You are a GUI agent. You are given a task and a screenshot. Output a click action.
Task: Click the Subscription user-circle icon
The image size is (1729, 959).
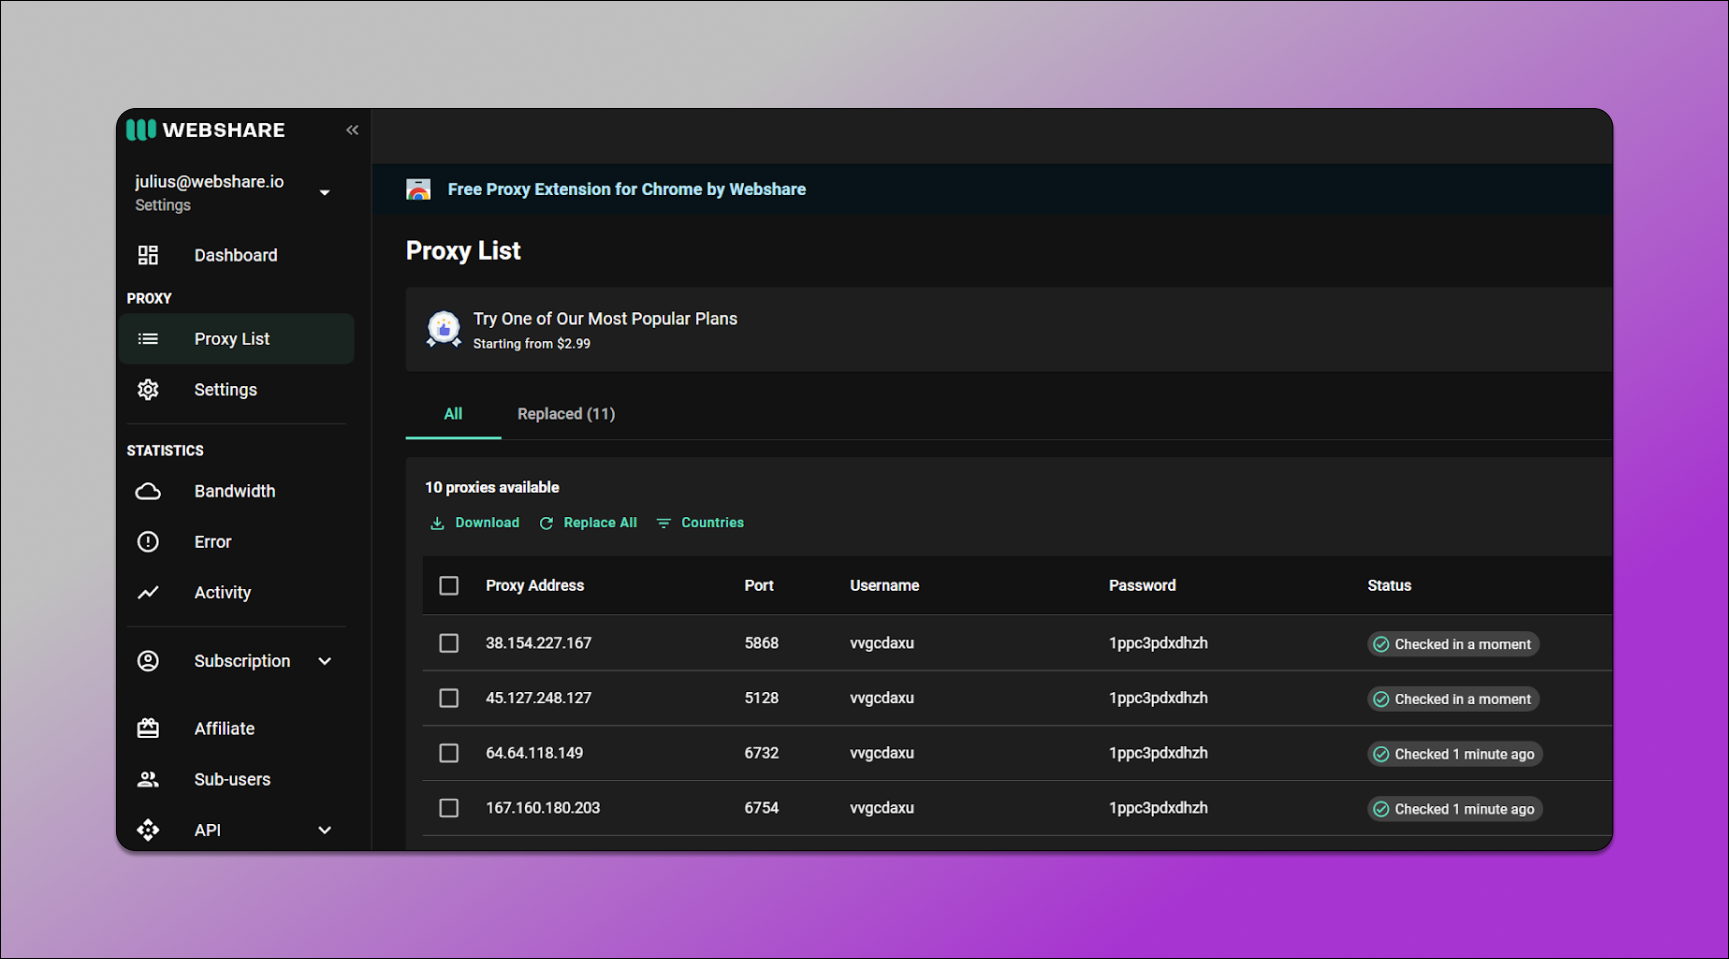pyautogui.click(x=148, y=661)
